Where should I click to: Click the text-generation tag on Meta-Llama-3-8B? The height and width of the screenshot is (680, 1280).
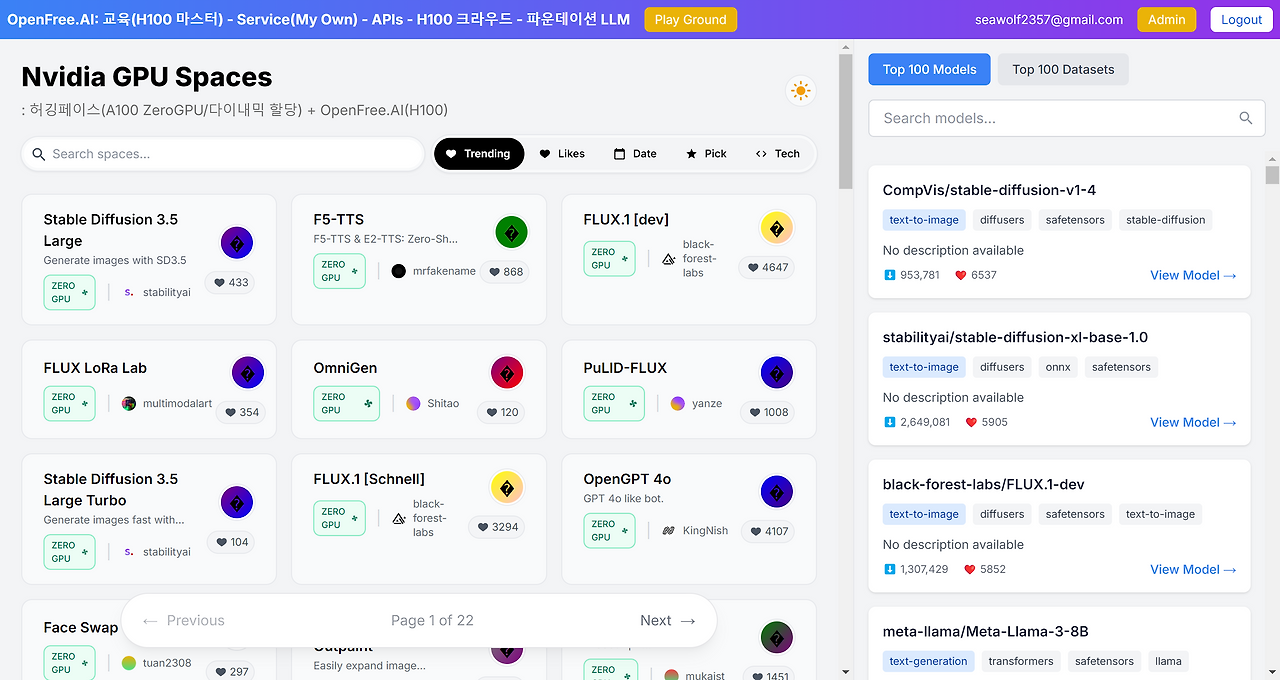[x=928, y=661]
